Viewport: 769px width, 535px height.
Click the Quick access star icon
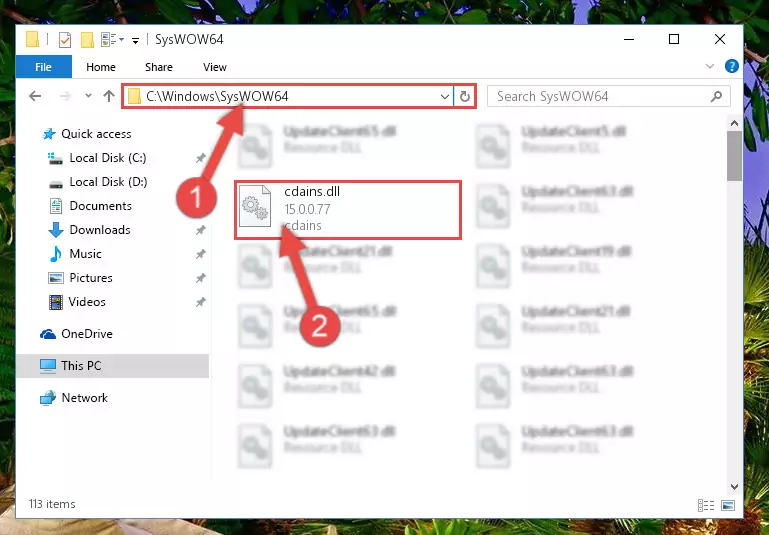click(49, 134)
